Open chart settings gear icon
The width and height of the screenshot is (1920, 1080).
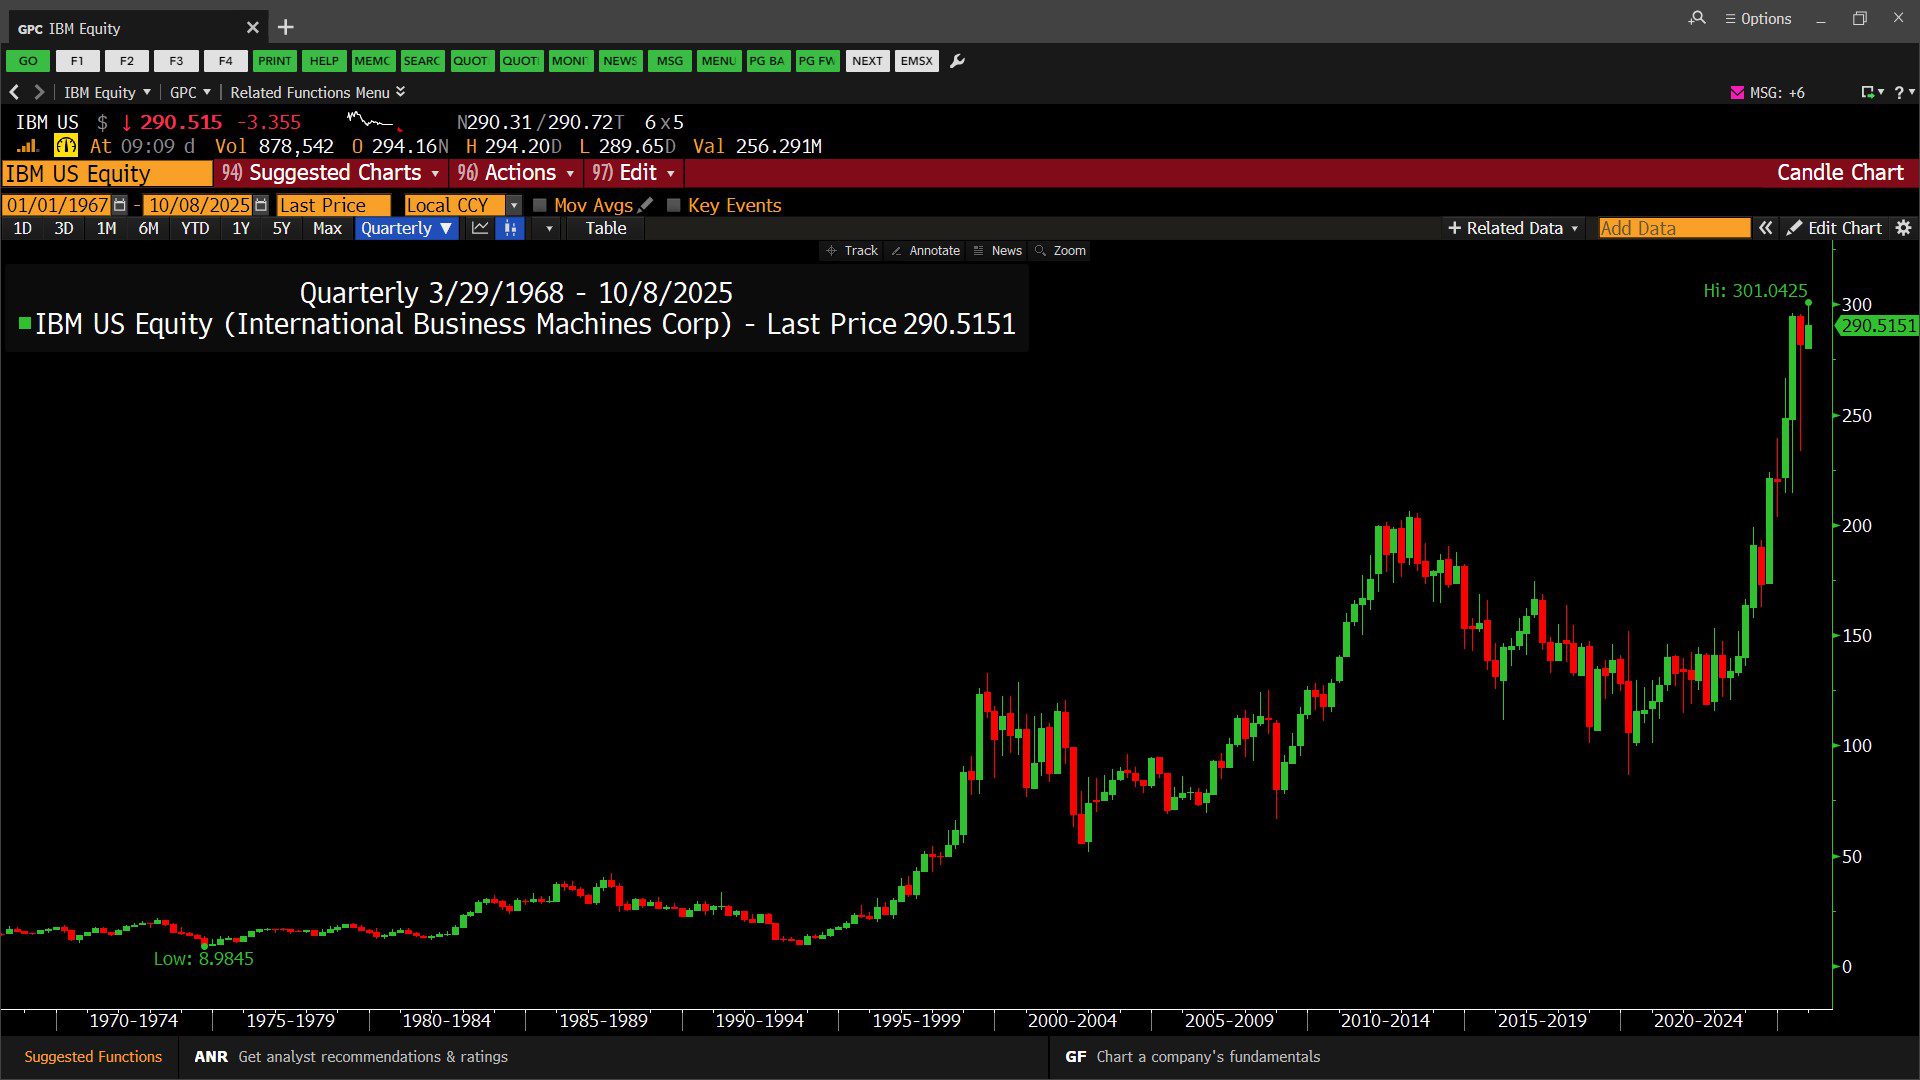(x=1903, y=228)
